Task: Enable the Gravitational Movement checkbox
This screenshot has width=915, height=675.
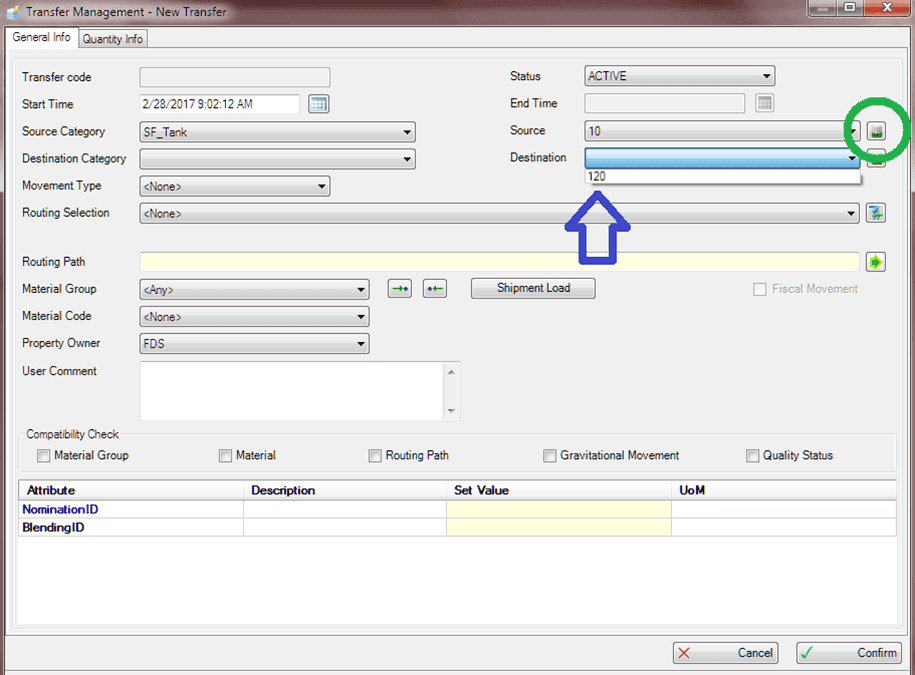Action: (550, 455)
